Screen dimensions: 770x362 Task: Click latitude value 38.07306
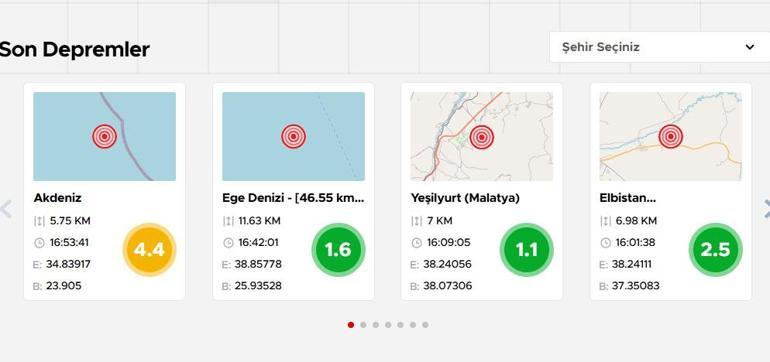[x=447, y=286]
